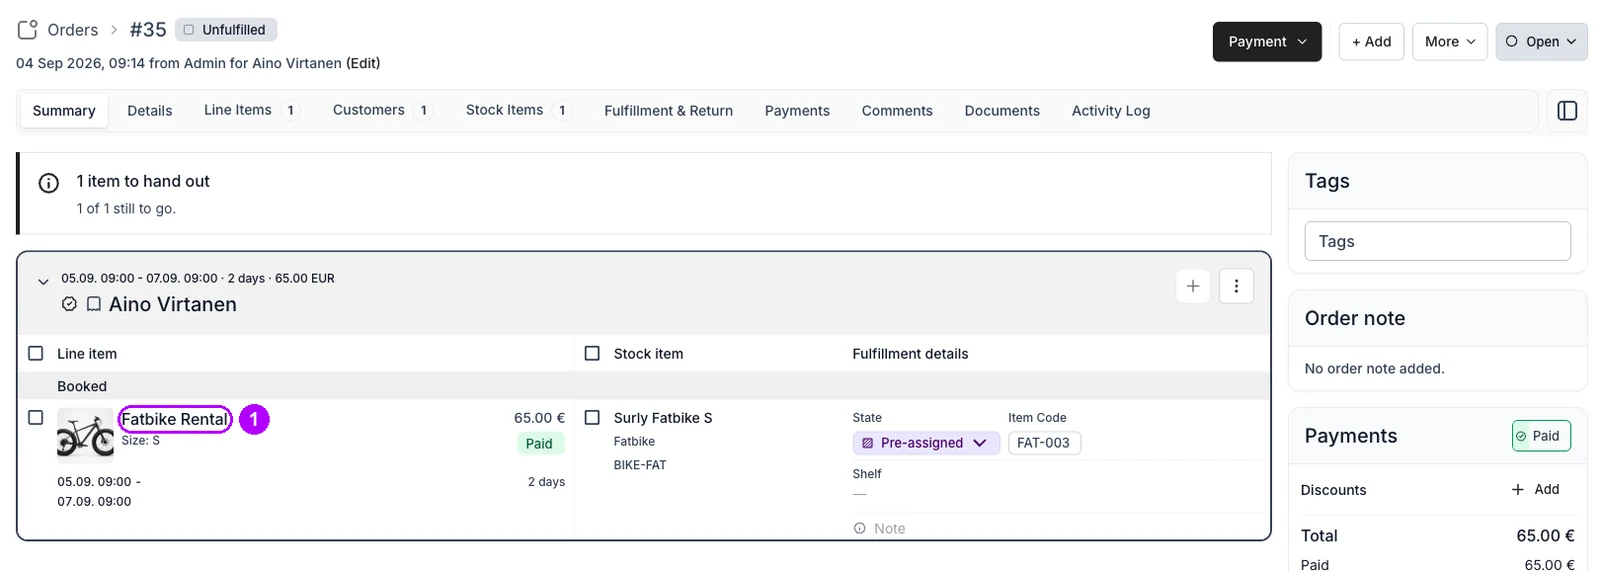
Task: Click the plus icon in the booking header
Action: pos(1193,286)
